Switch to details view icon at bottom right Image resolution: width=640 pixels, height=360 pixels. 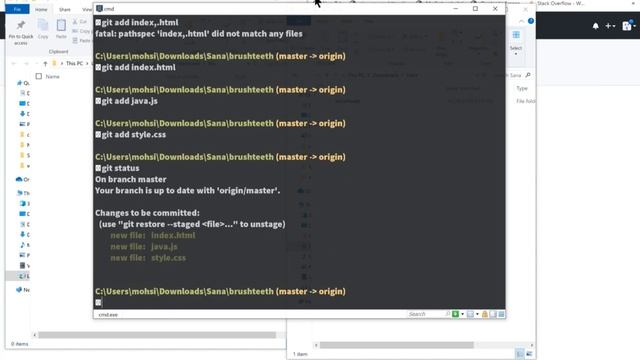520,354
